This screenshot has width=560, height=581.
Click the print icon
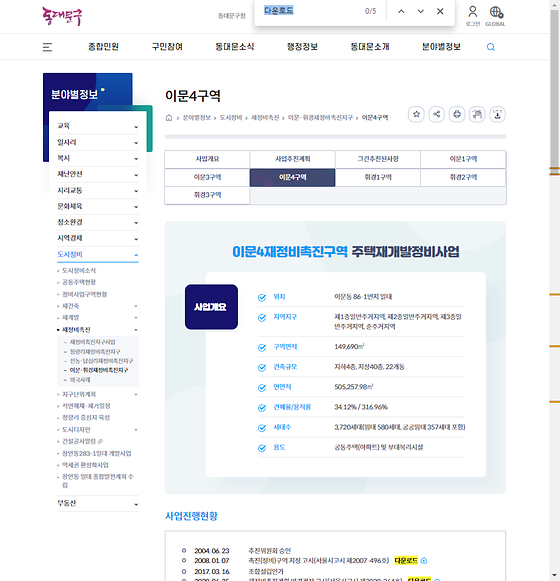[x=457, y=114]
